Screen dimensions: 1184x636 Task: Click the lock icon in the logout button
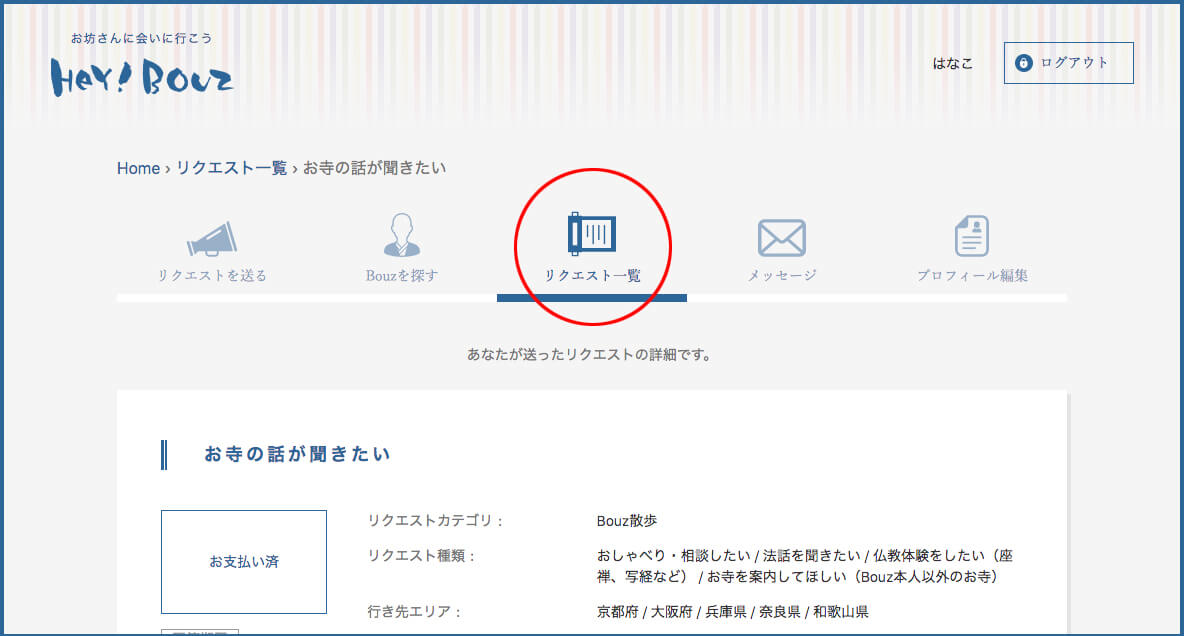(x=1023, y=63)
